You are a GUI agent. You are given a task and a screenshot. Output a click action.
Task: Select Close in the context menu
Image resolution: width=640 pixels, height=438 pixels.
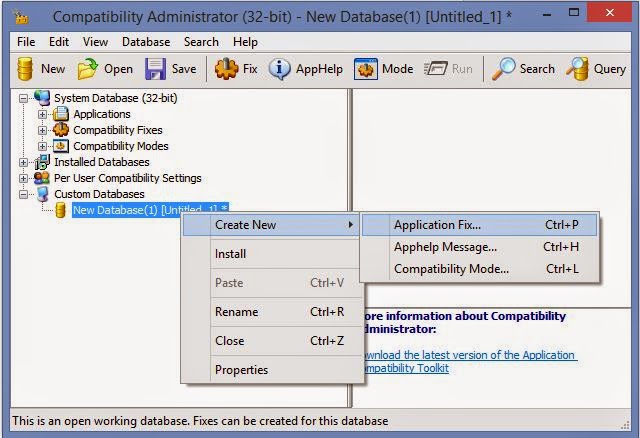[x=273, y=341]
